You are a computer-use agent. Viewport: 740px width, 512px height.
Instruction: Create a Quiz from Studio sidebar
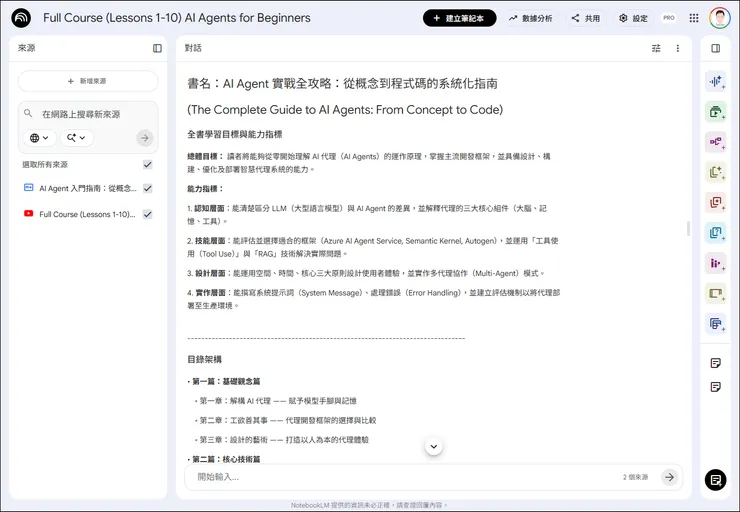716,233
